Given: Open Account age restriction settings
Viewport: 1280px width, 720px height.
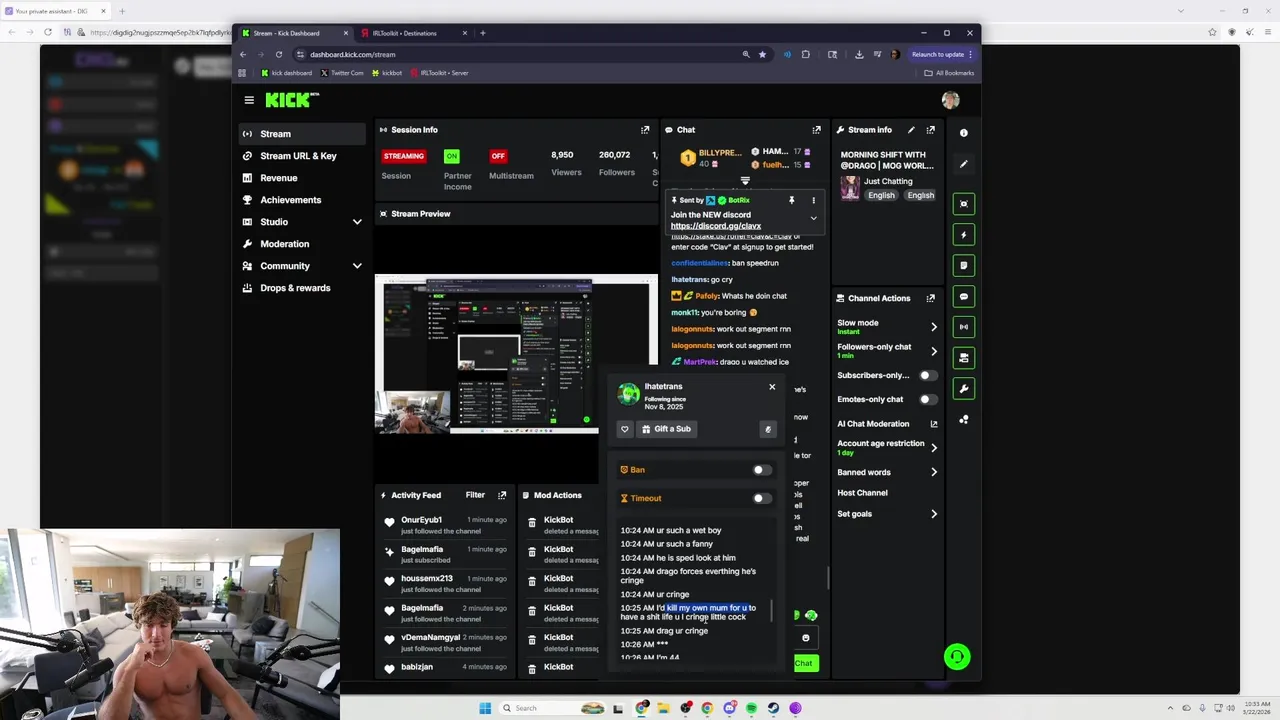Looking at the screenshot, I should (x=887, y=447).
